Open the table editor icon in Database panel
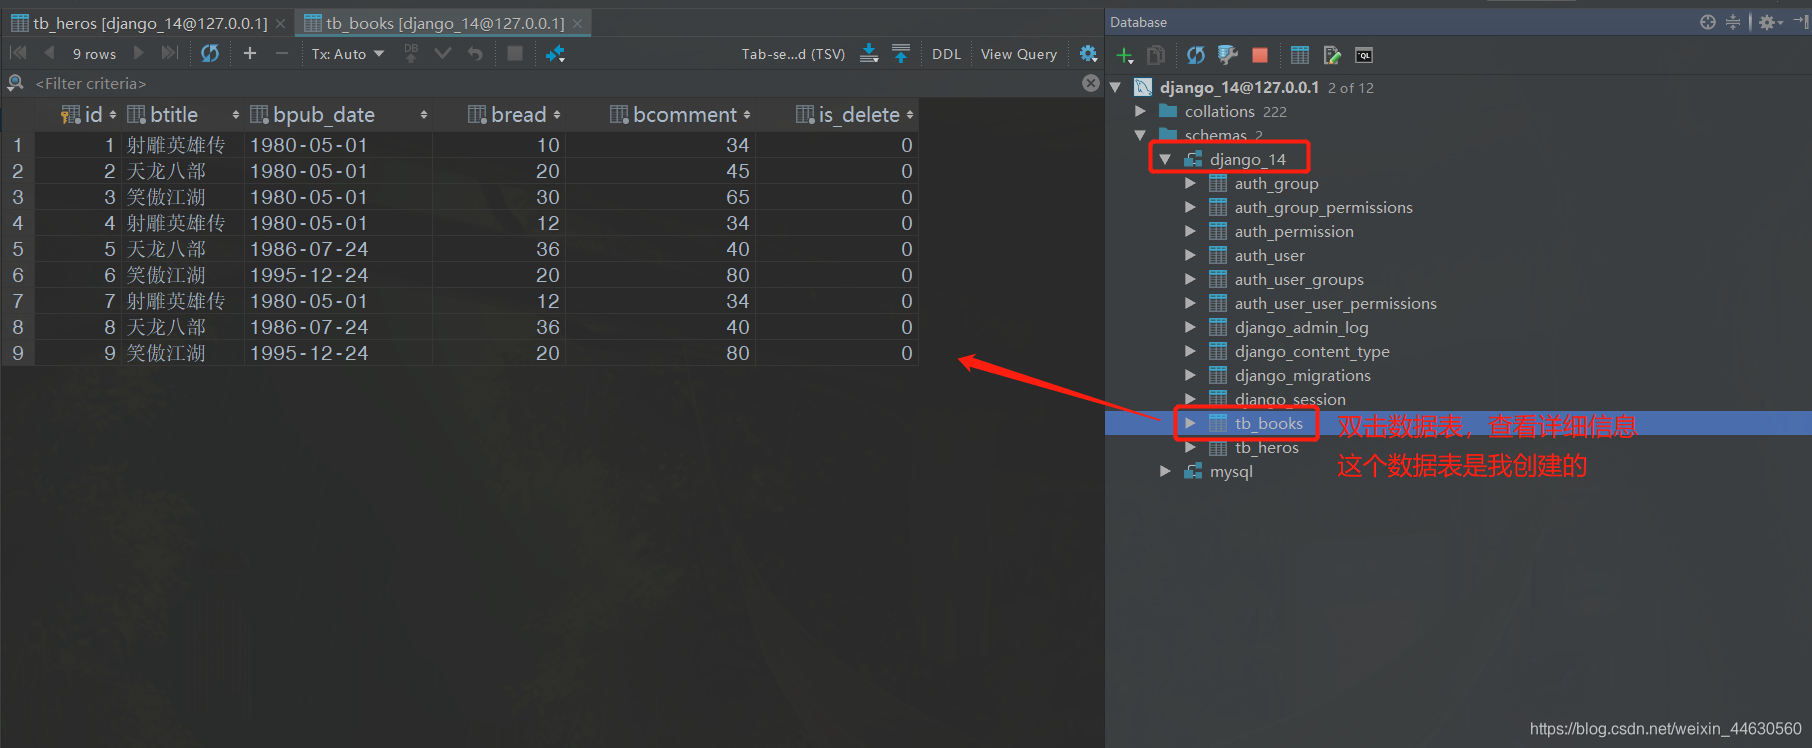1812x748 pixels. point(1300,55)
